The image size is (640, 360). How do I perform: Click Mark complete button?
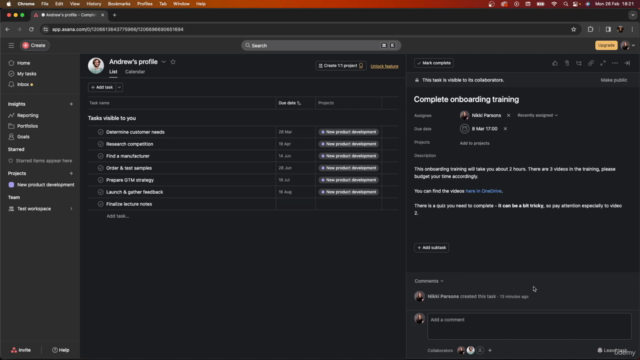[x=433, y=63]
